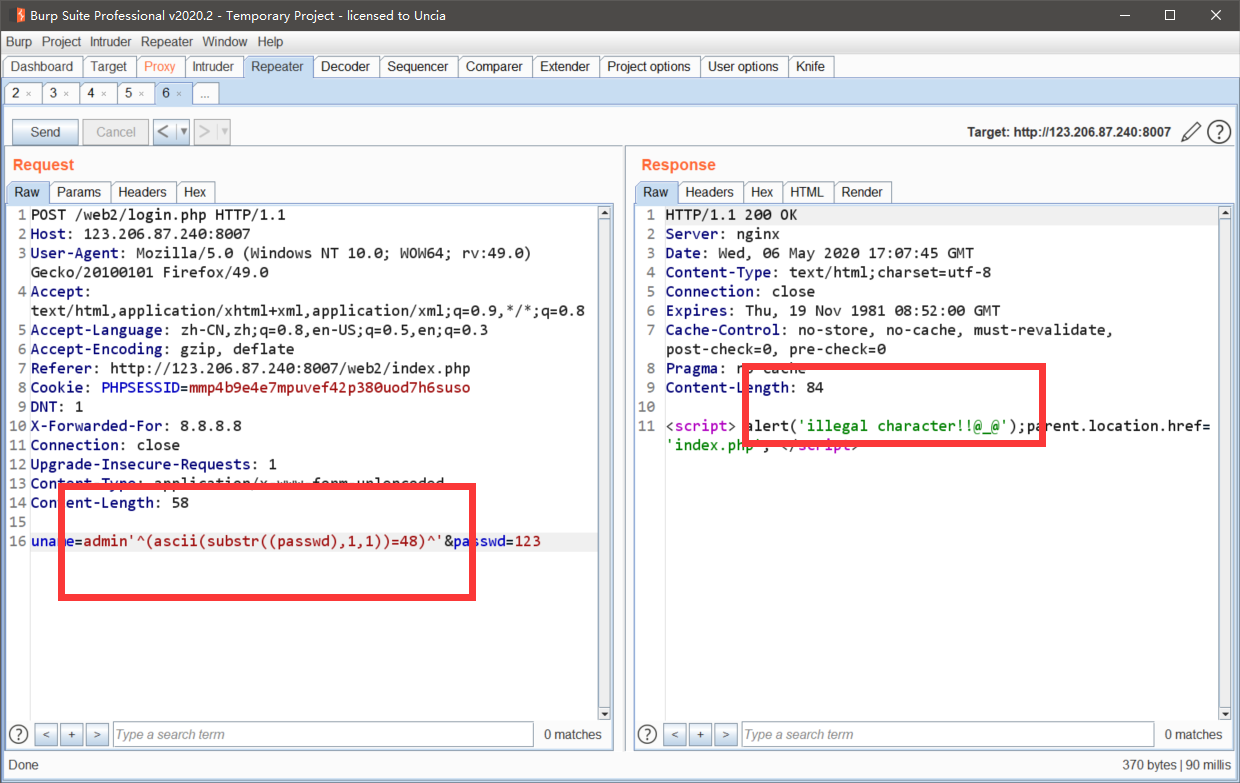Go back to previous request in history
The width and height of the screenshot is (1240, 783).
[163, 131]
